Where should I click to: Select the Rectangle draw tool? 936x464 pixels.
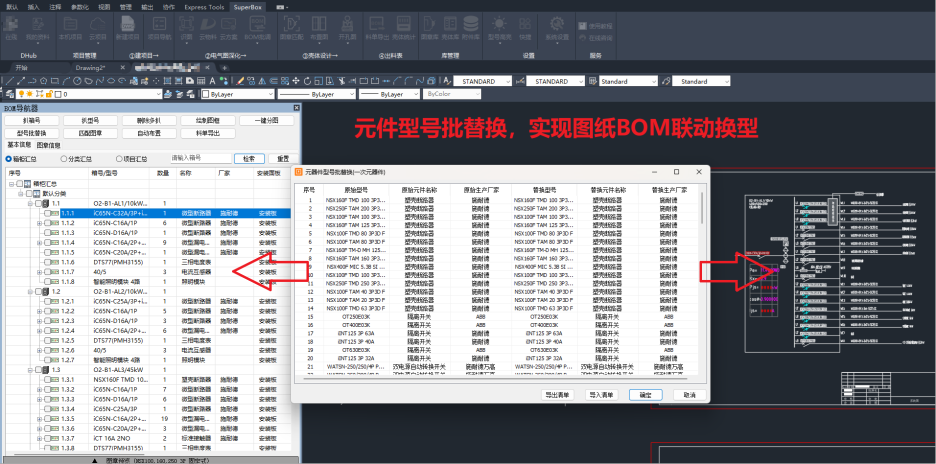coord(55,81)
